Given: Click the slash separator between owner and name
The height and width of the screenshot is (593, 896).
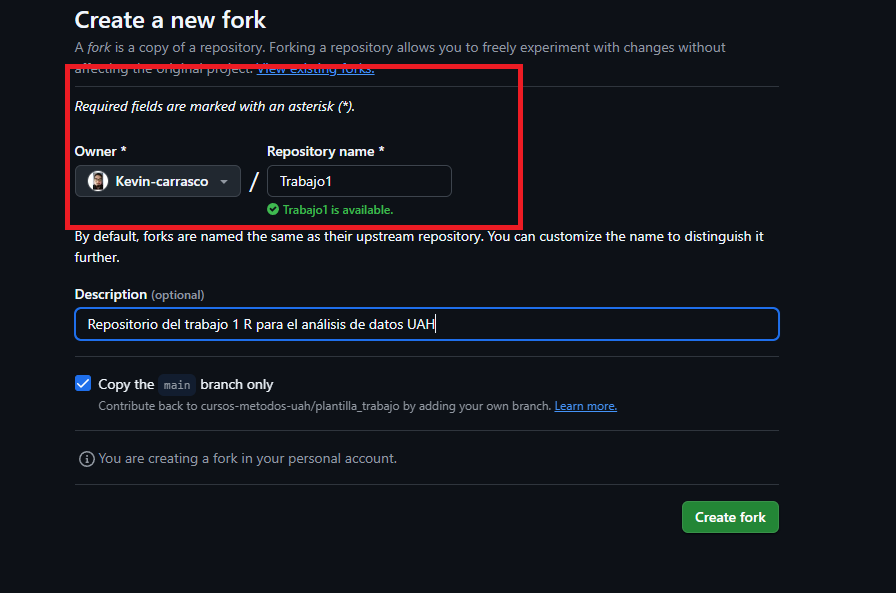Looking at the screenshot, I should [254, 181].
